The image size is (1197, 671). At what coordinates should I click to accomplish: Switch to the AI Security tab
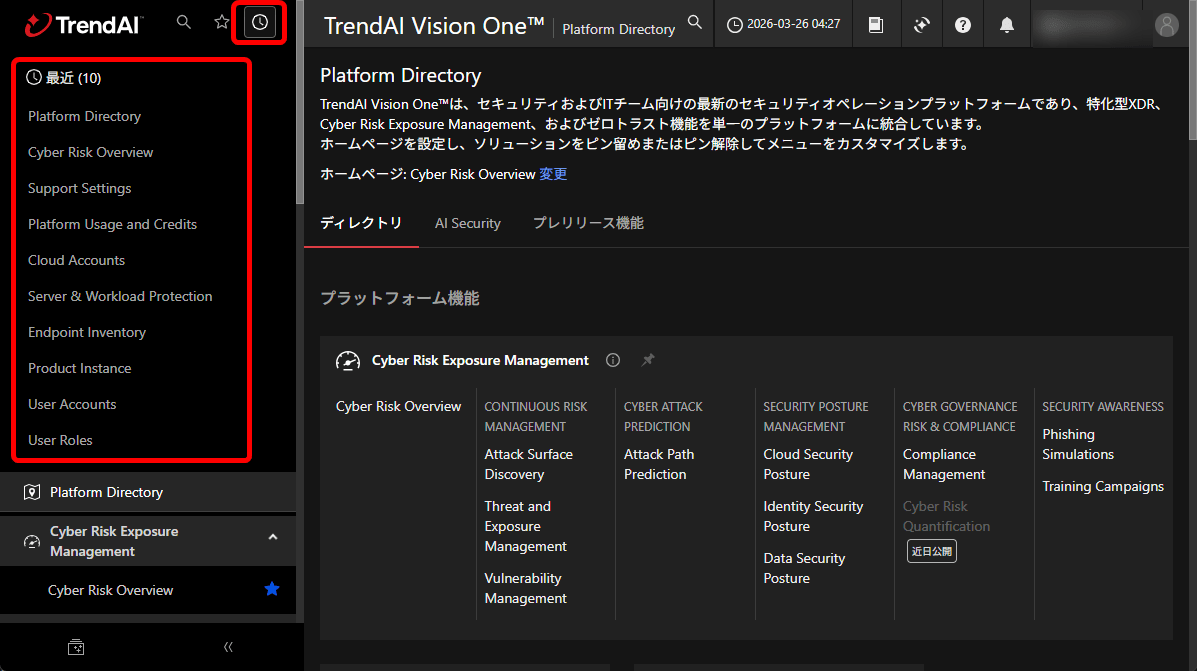467,223
